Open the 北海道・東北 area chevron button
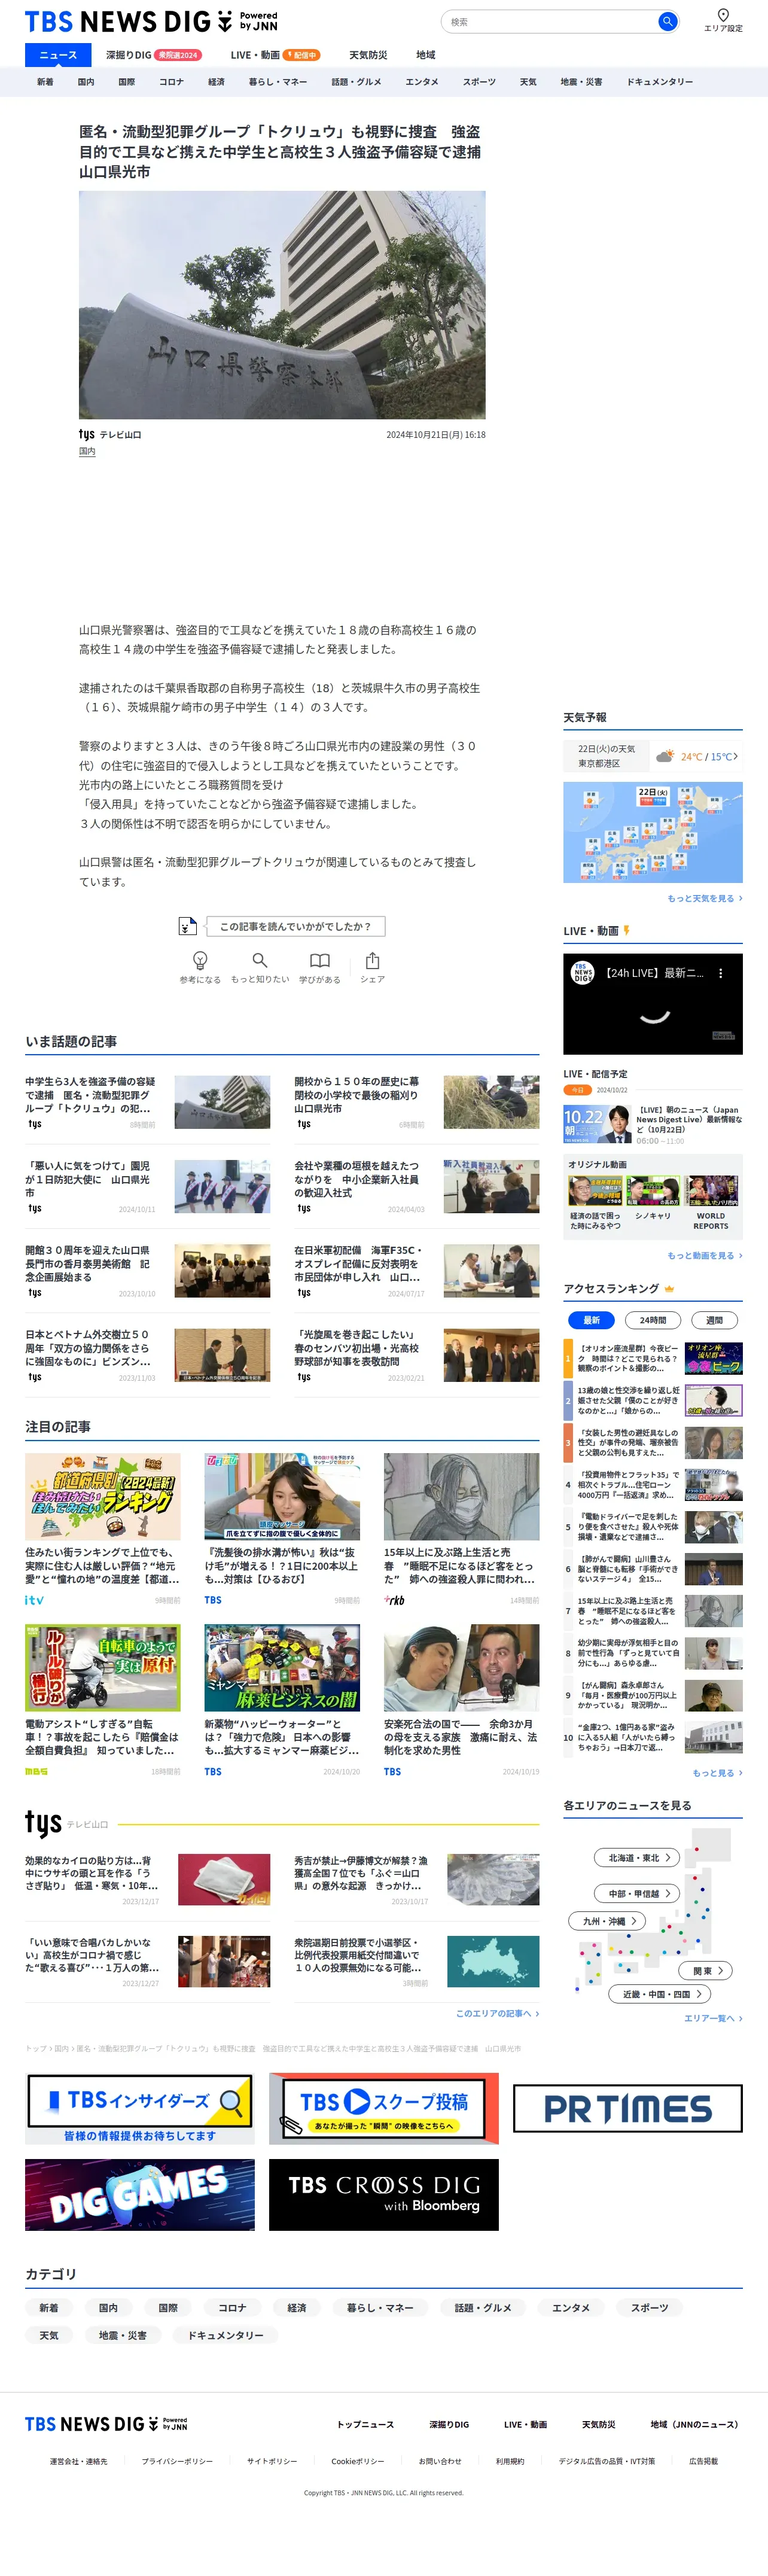Screen dimensions: 768x2576 pos(638,1858)
